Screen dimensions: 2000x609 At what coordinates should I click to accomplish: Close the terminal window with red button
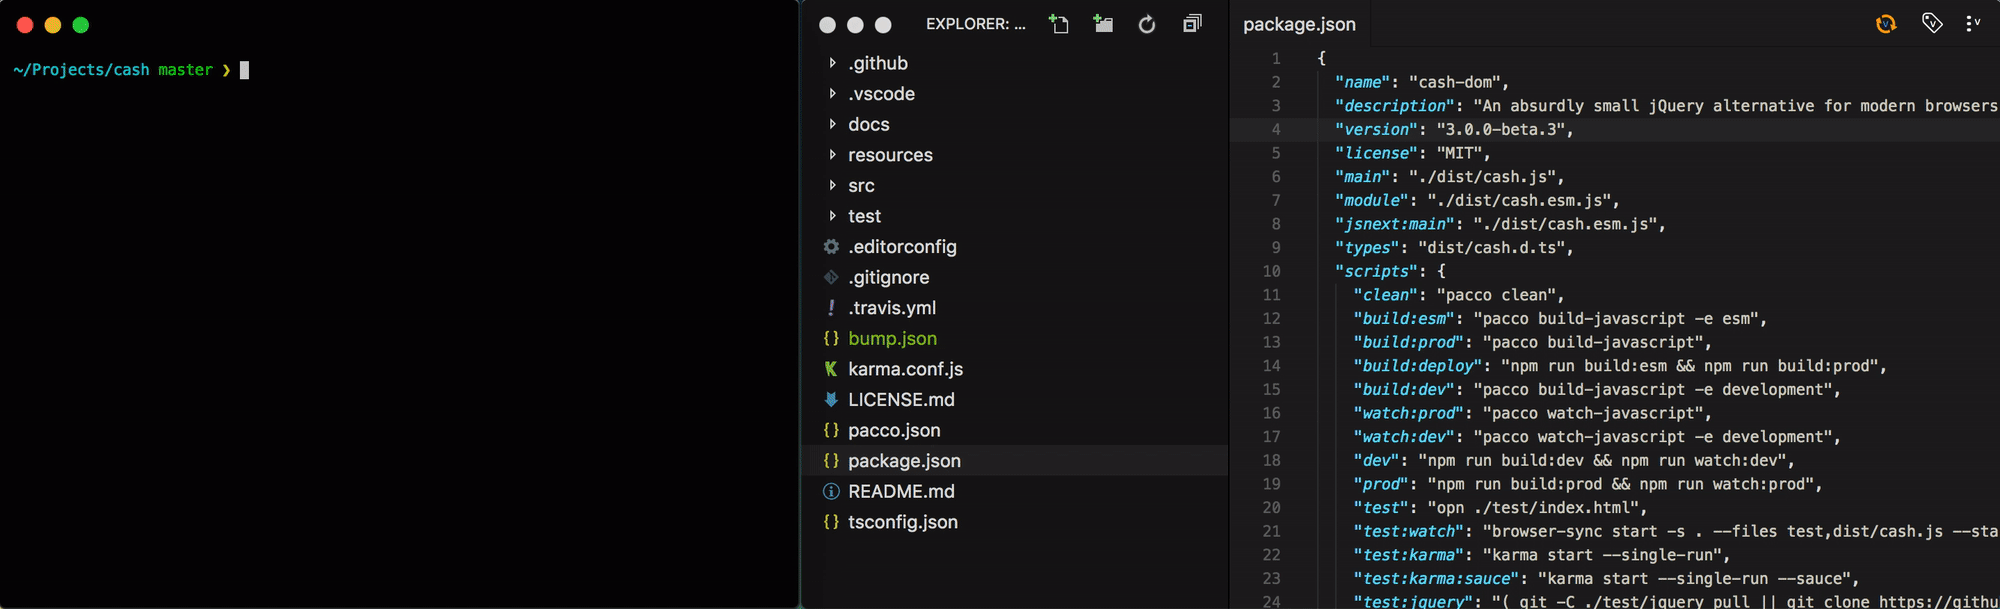point(25,25)
